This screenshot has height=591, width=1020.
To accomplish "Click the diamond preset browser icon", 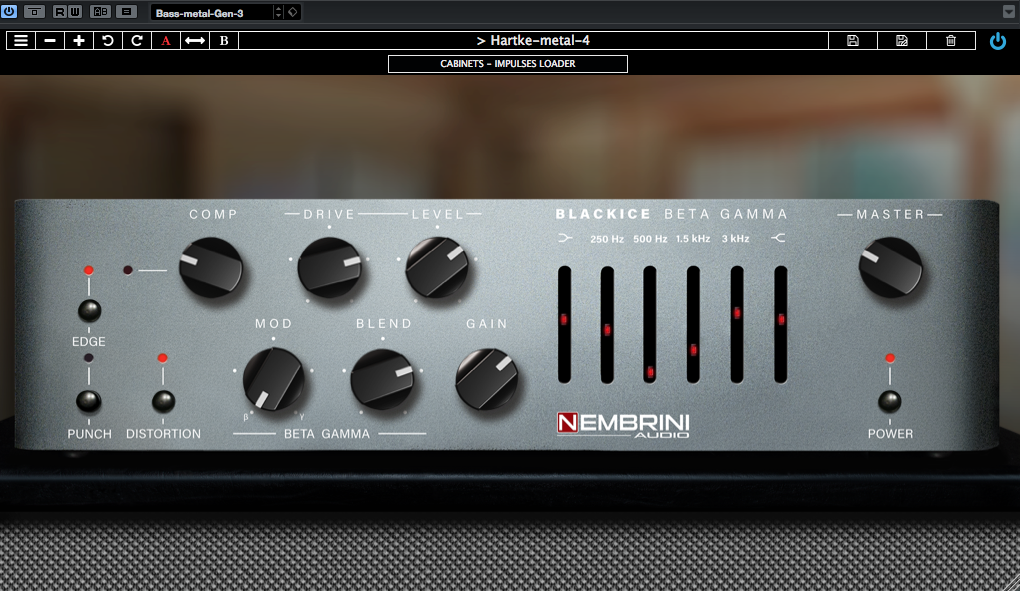I will pyautogui.click(x=293, y=12).
